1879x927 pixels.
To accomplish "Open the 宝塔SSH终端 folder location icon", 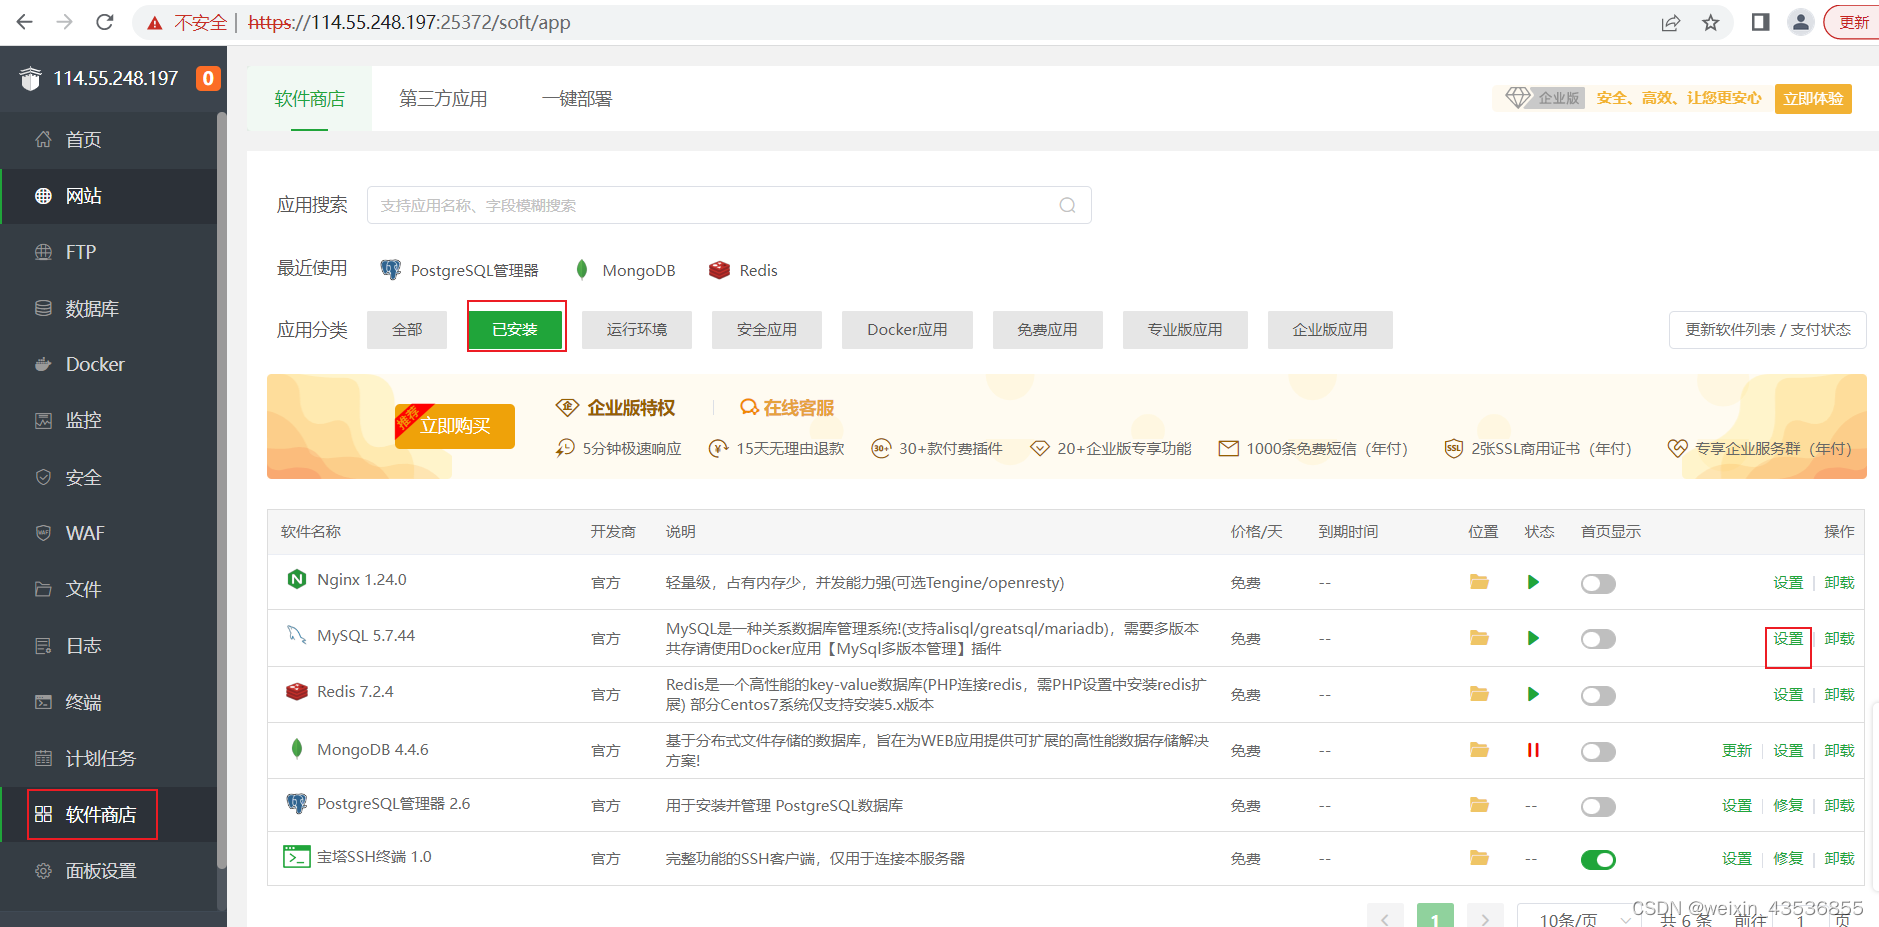I will [x=1480, y=858].
